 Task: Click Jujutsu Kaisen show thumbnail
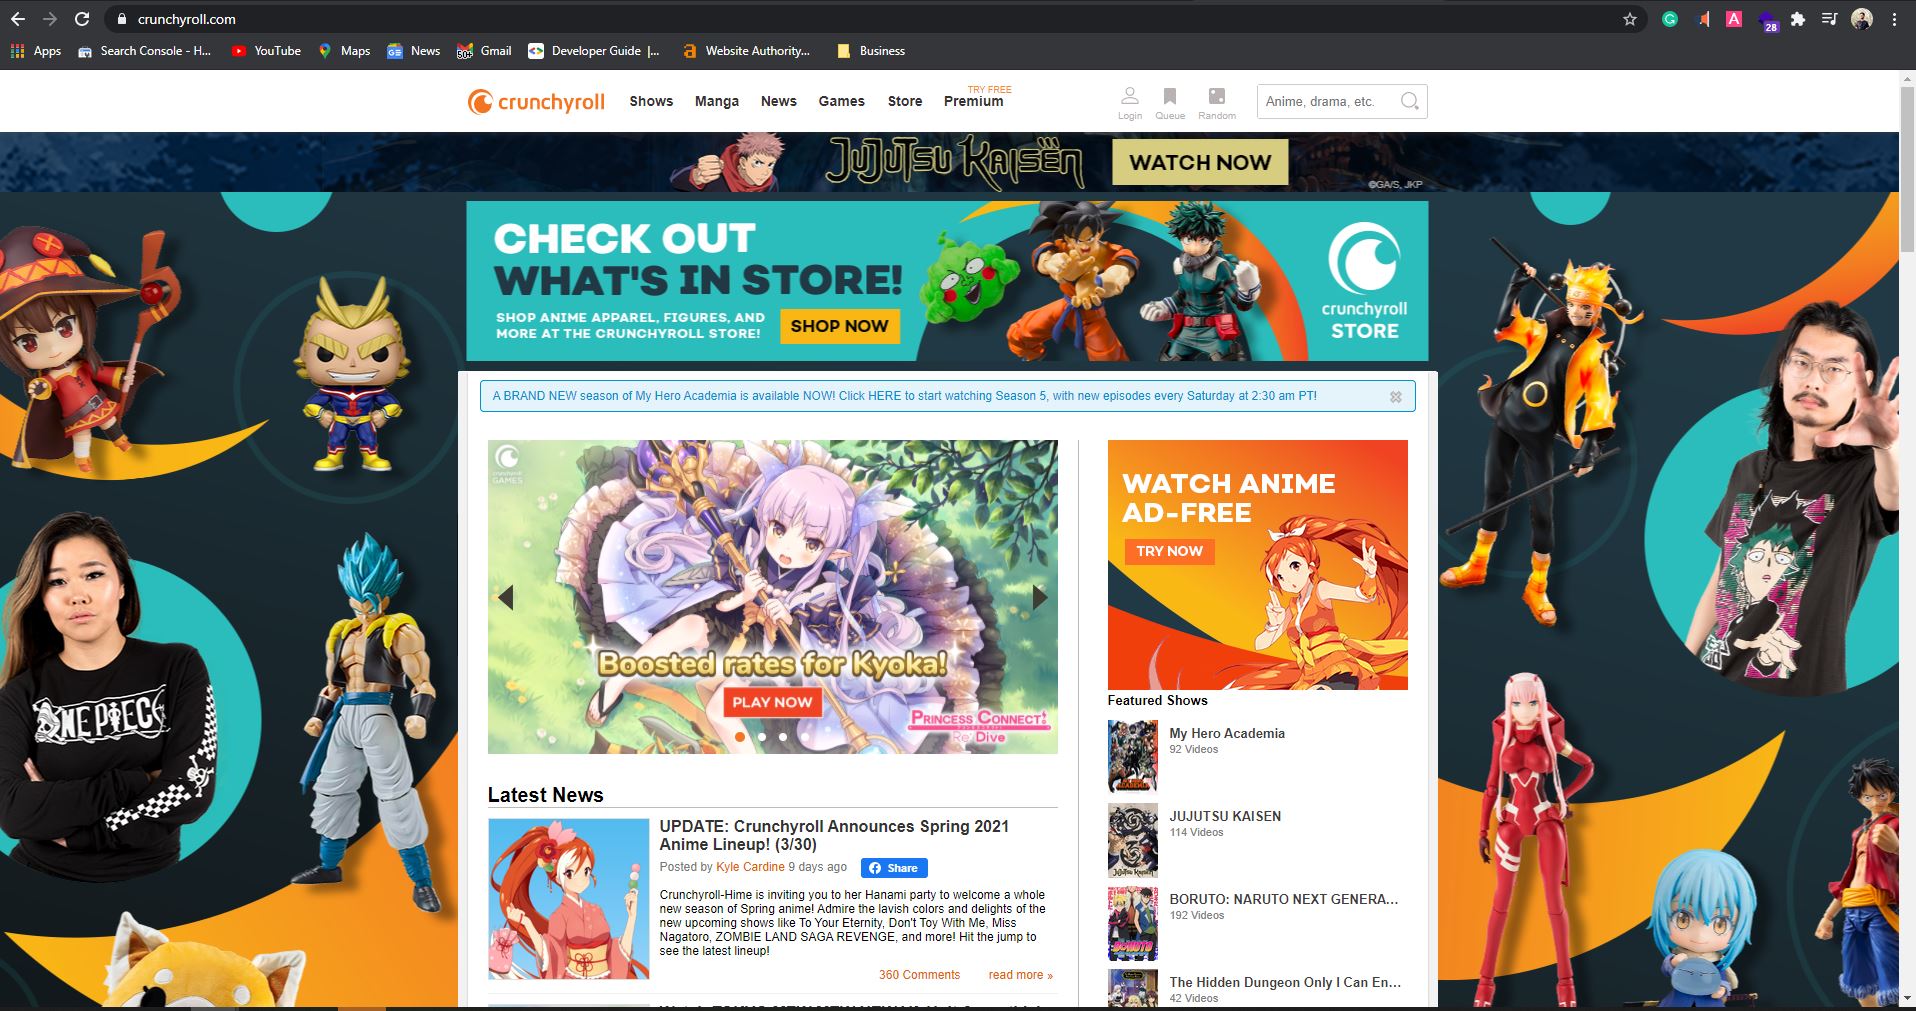(1133, 840)
